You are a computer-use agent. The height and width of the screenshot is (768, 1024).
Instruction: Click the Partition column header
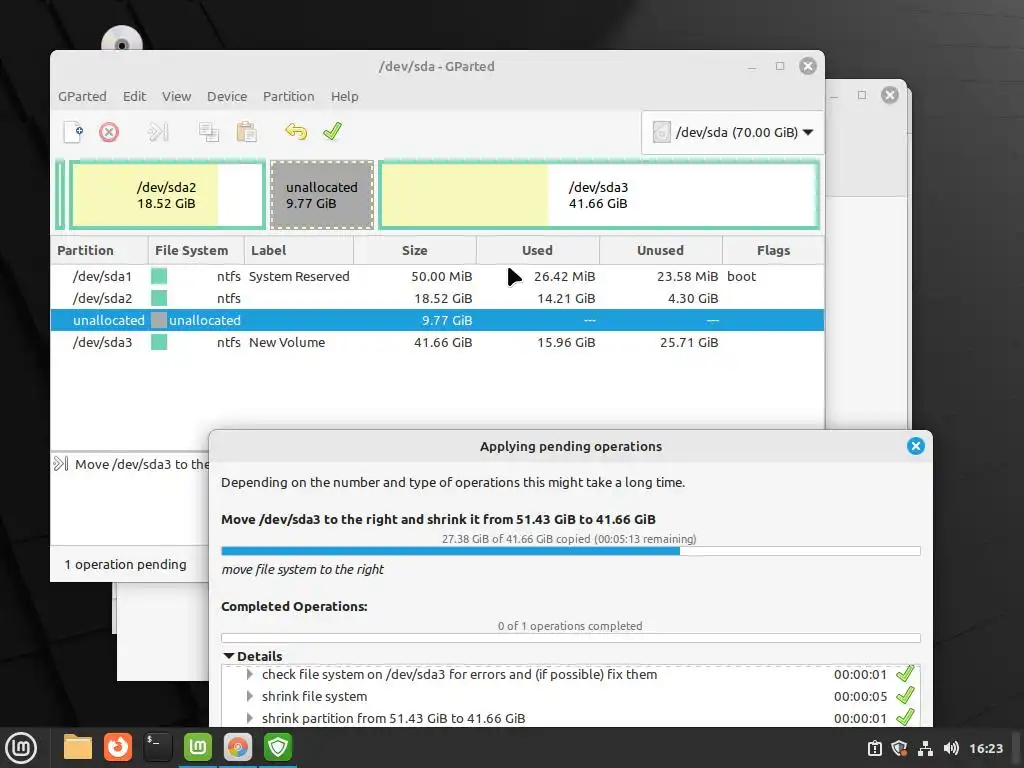pos(99,251)
